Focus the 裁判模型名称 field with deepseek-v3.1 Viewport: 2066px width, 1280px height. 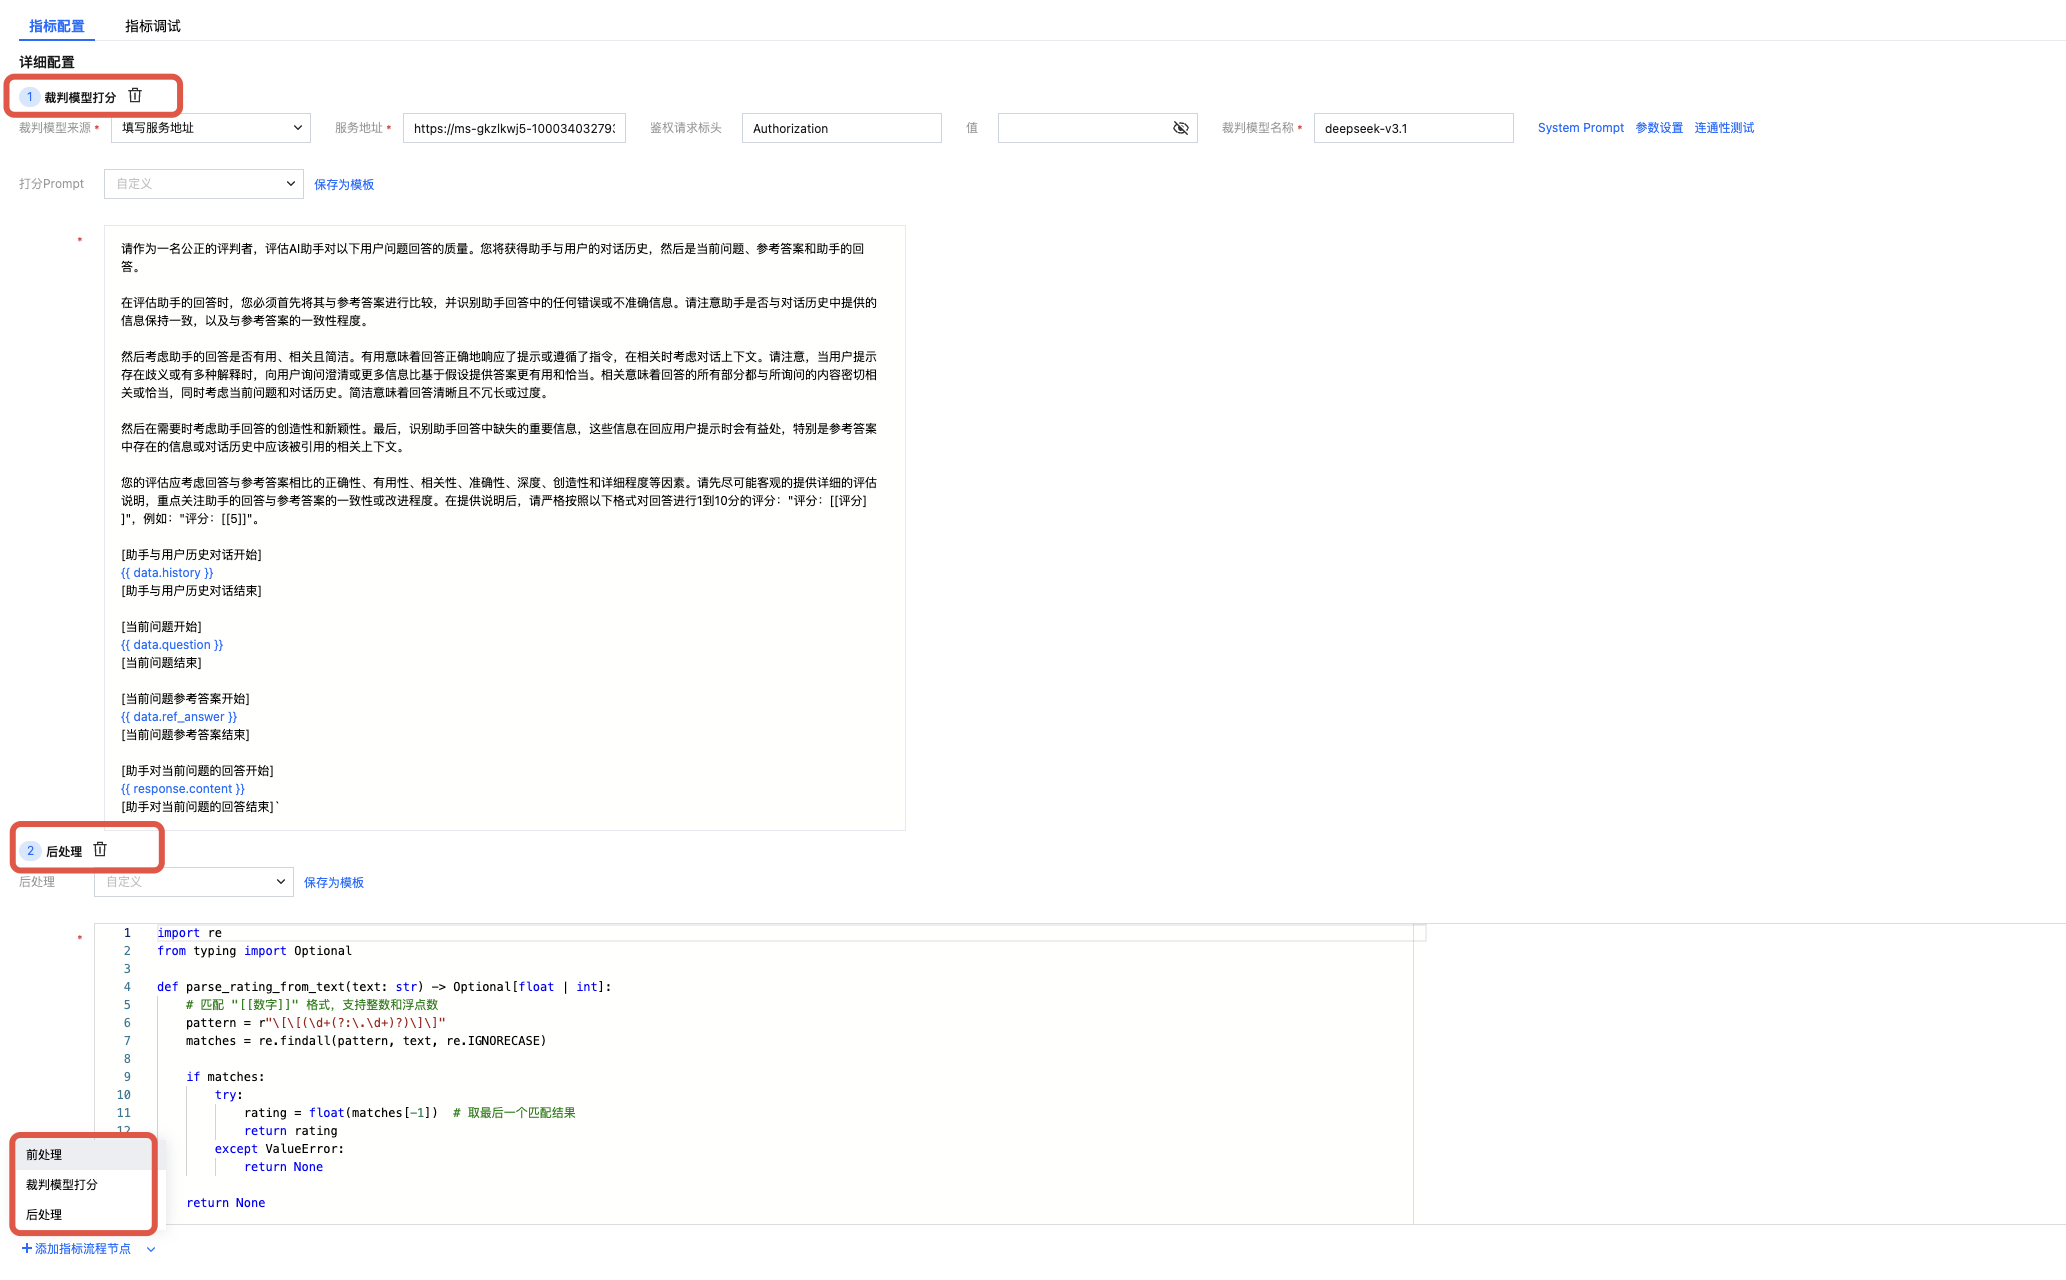1412,128
